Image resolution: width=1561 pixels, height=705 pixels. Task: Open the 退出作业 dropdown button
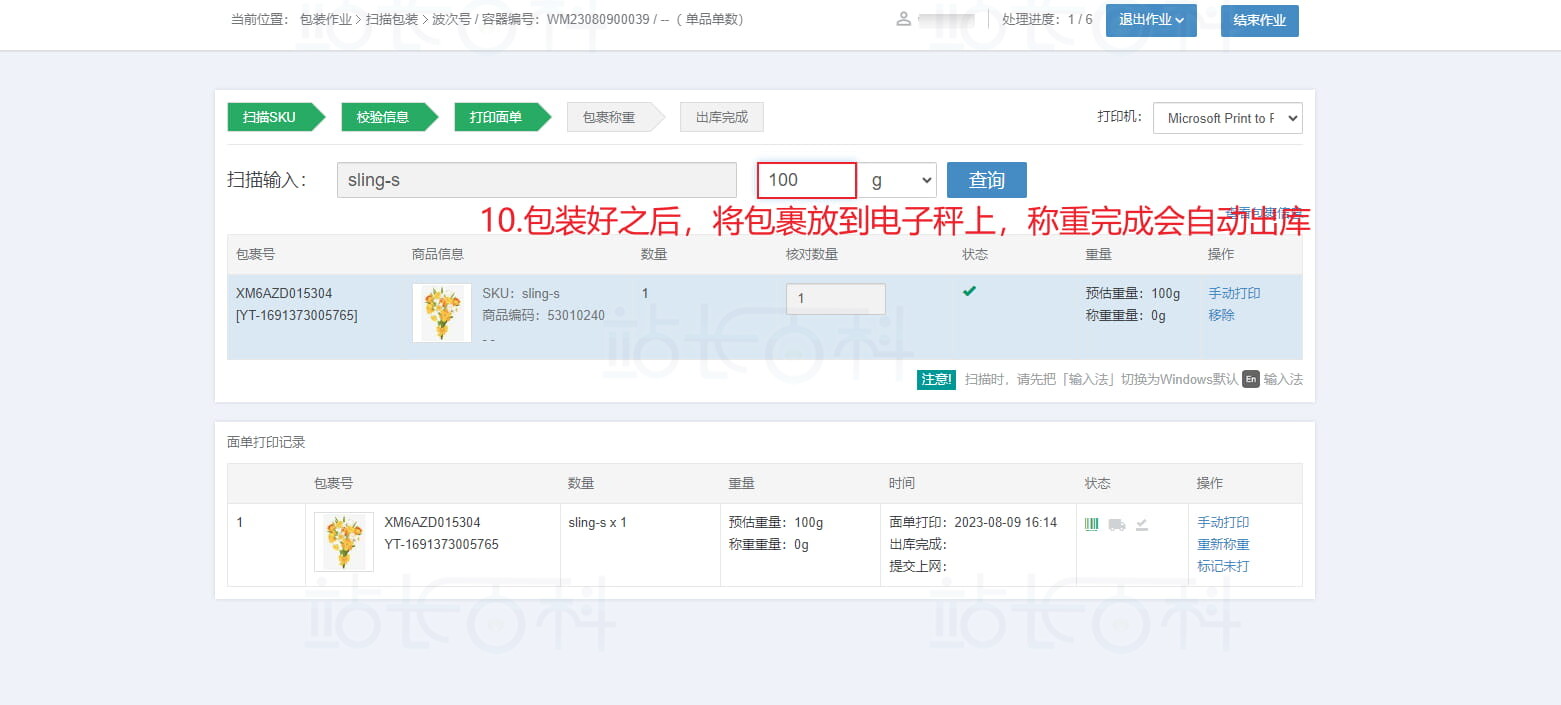pyautogui.click(x=1151, y=20)
